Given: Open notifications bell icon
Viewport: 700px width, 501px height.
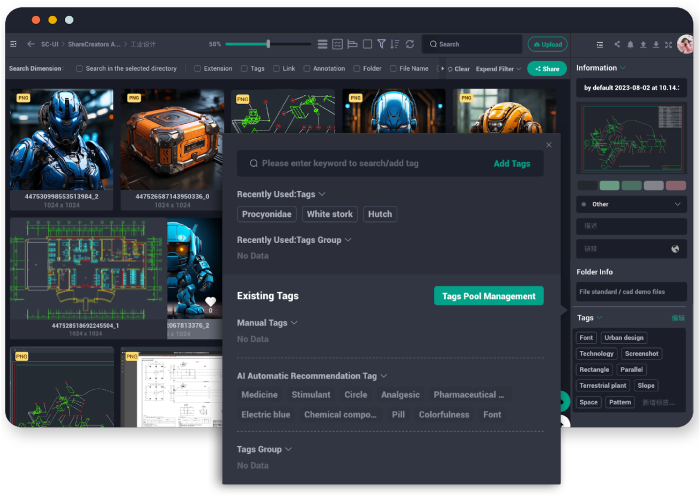Looking at the screenshot, I should coord(630,44).
